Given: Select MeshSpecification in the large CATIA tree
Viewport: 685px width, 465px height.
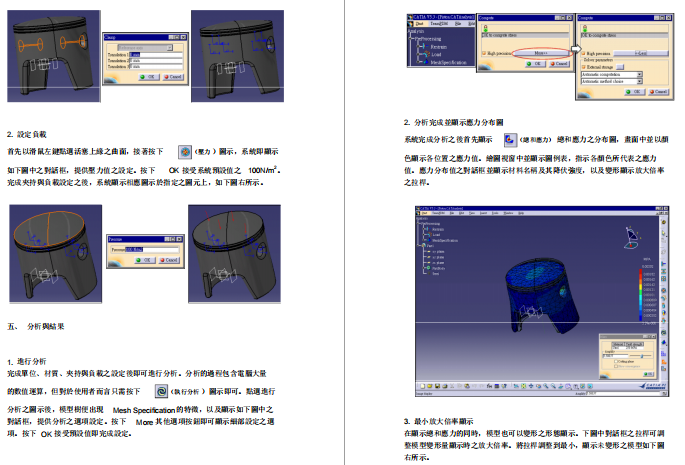Looking at the screenshot, I should pyautogui.click(x=445, y=240).
